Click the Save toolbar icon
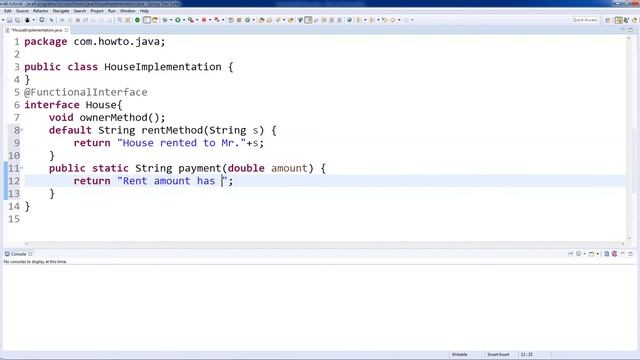Viewport: 640px width, 360px height. (9, 20)
